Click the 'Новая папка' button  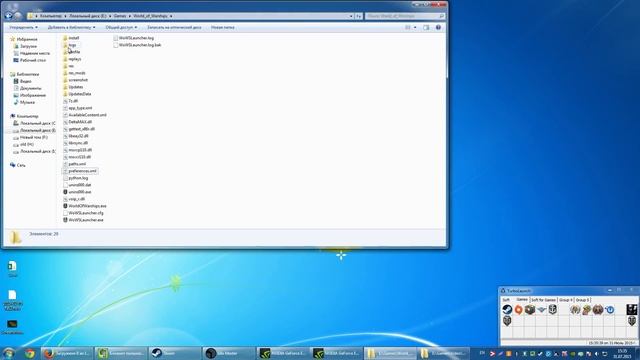pyautogui.click(x=222, y=27)
